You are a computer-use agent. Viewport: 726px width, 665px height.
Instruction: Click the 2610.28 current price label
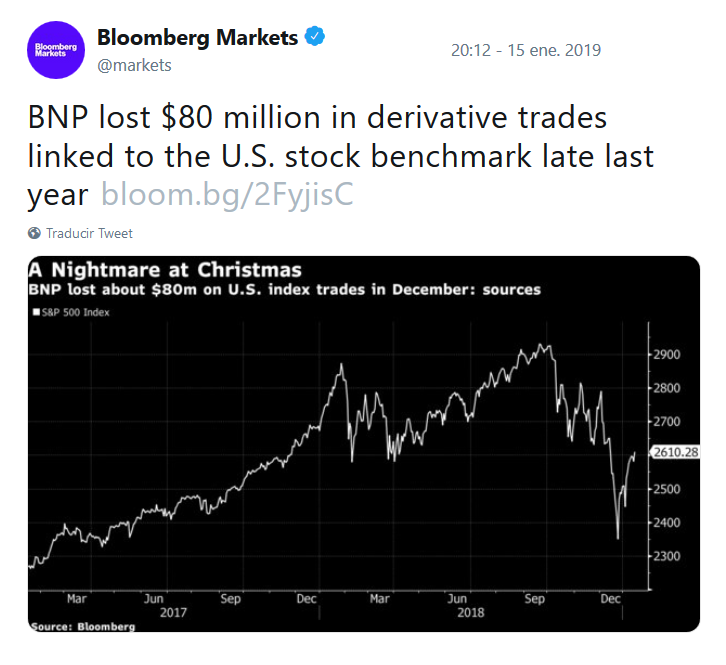coord(674,454)
